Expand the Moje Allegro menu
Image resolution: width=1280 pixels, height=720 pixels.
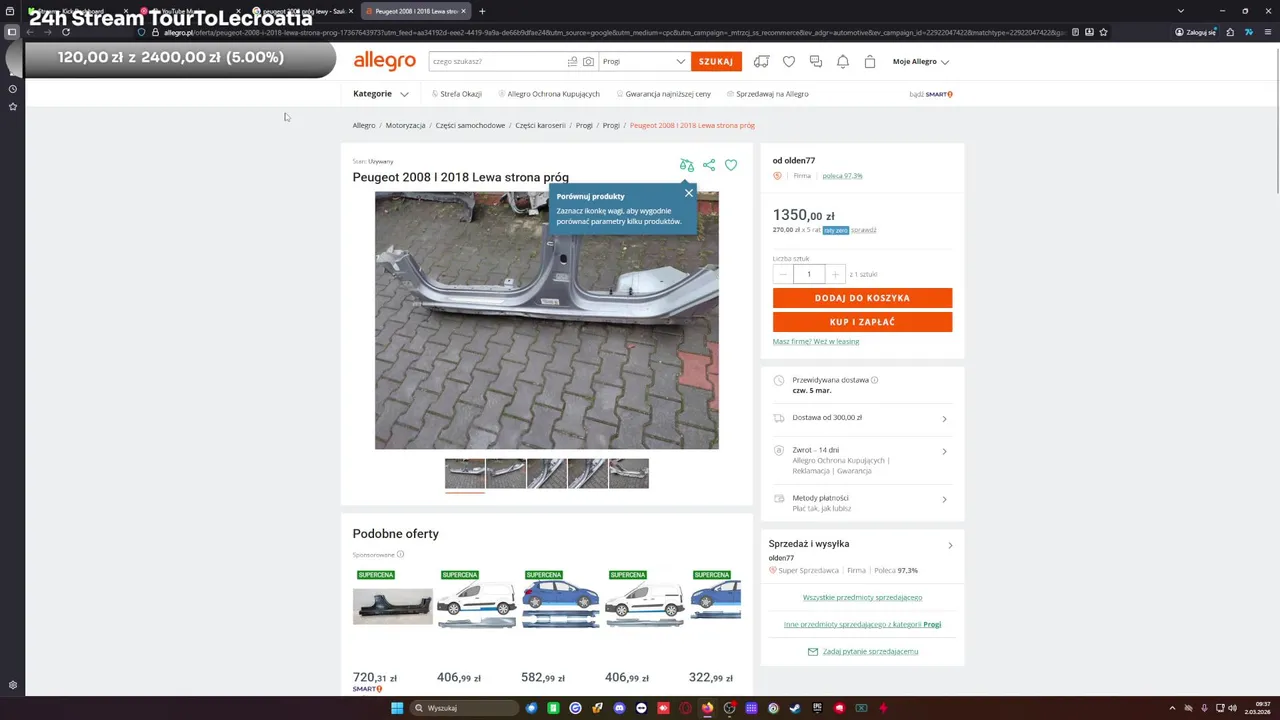coord(921,61)
